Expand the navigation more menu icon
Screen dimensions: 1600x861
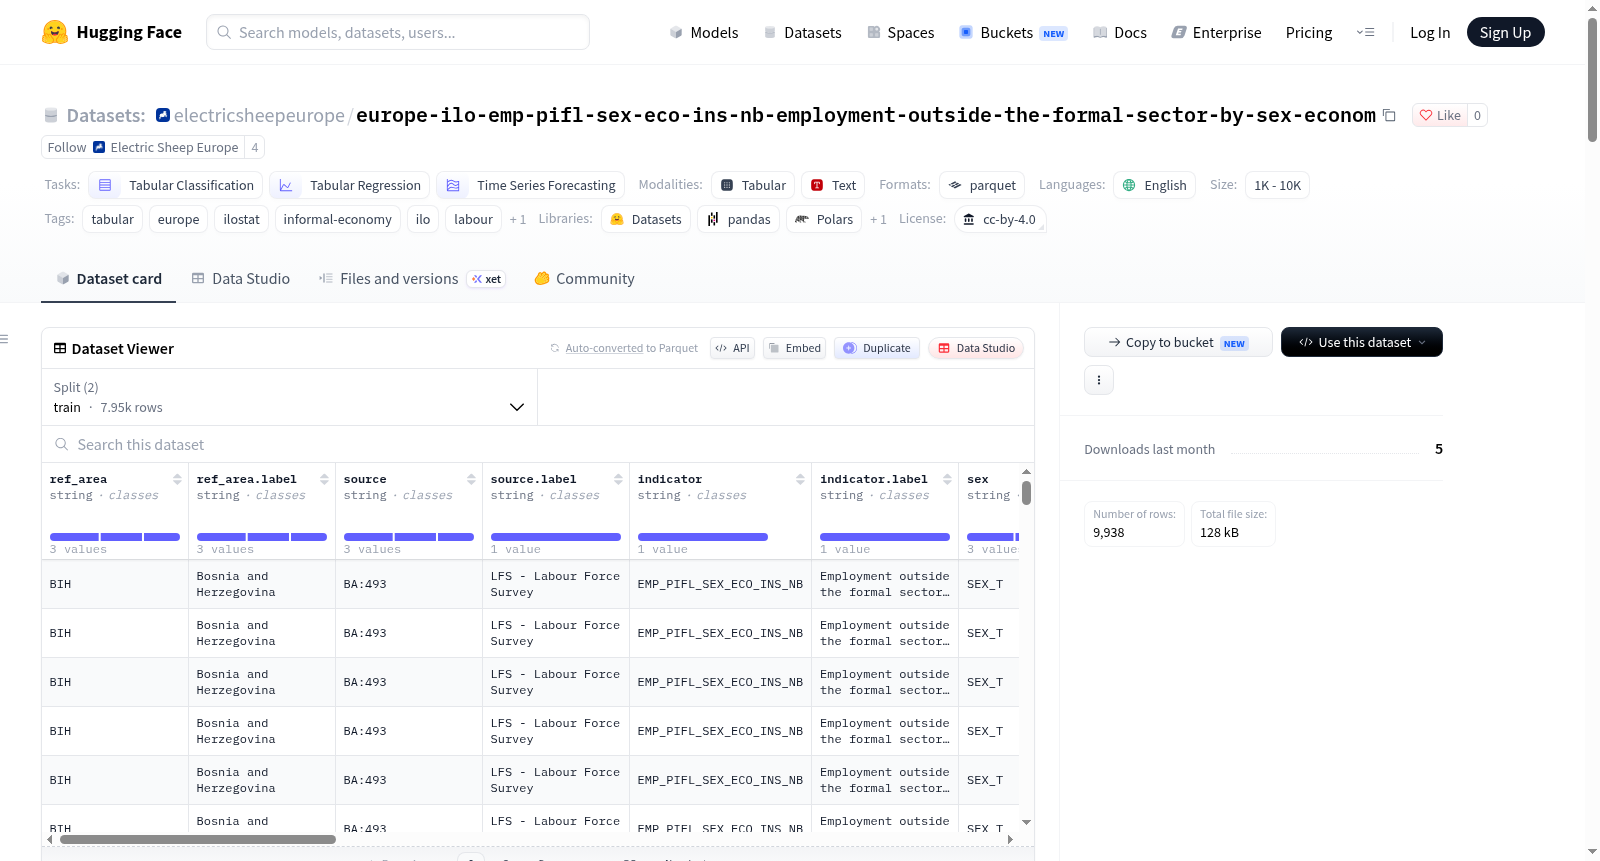click(x=1365, y=33)
